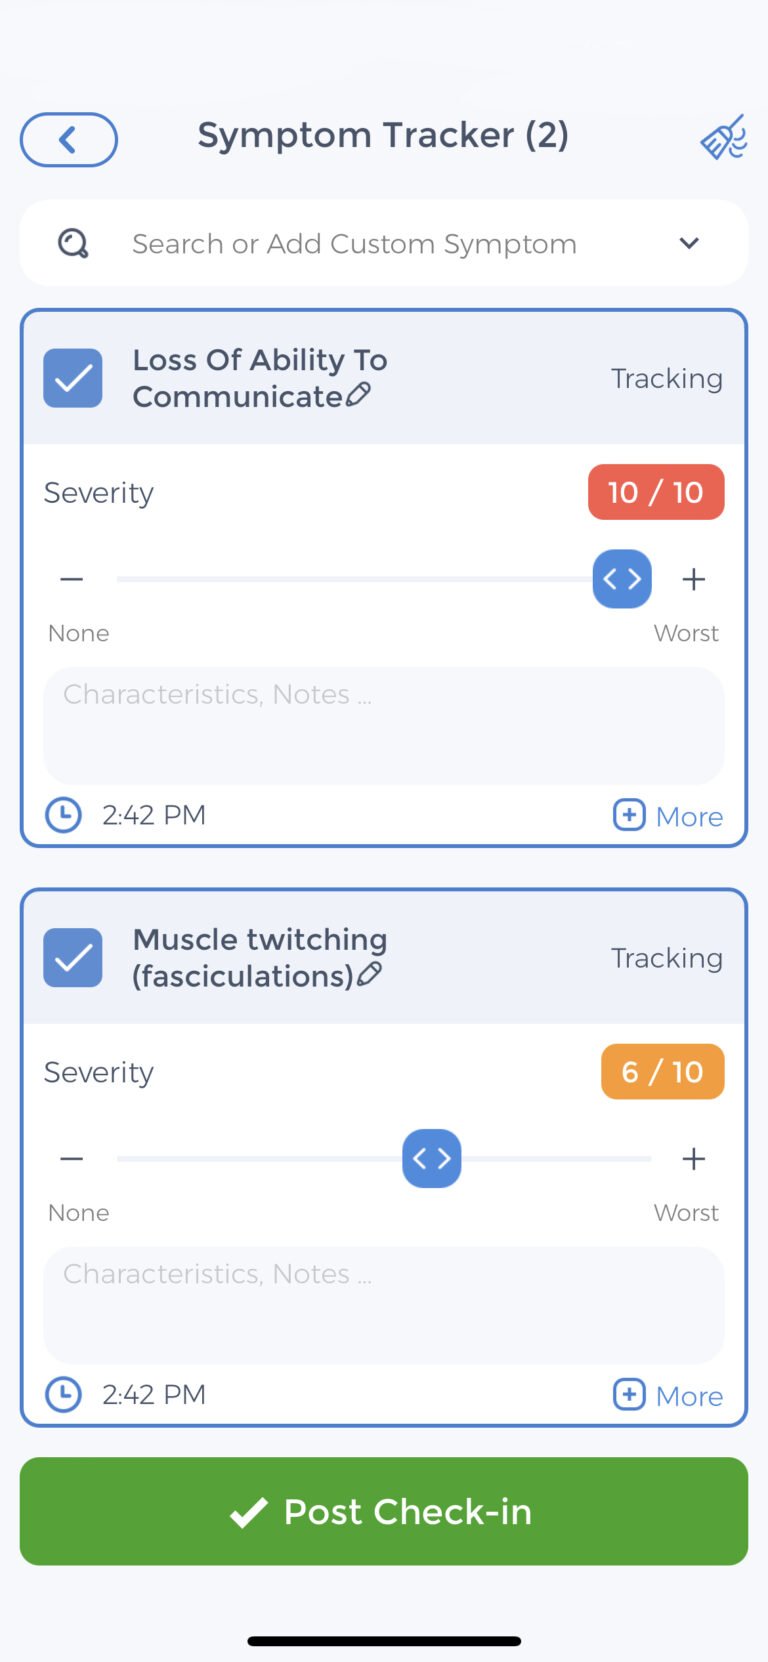Click the plus icon beside More in first card
The height and width of the screenshot is (1662, 768).
point(629,815)
